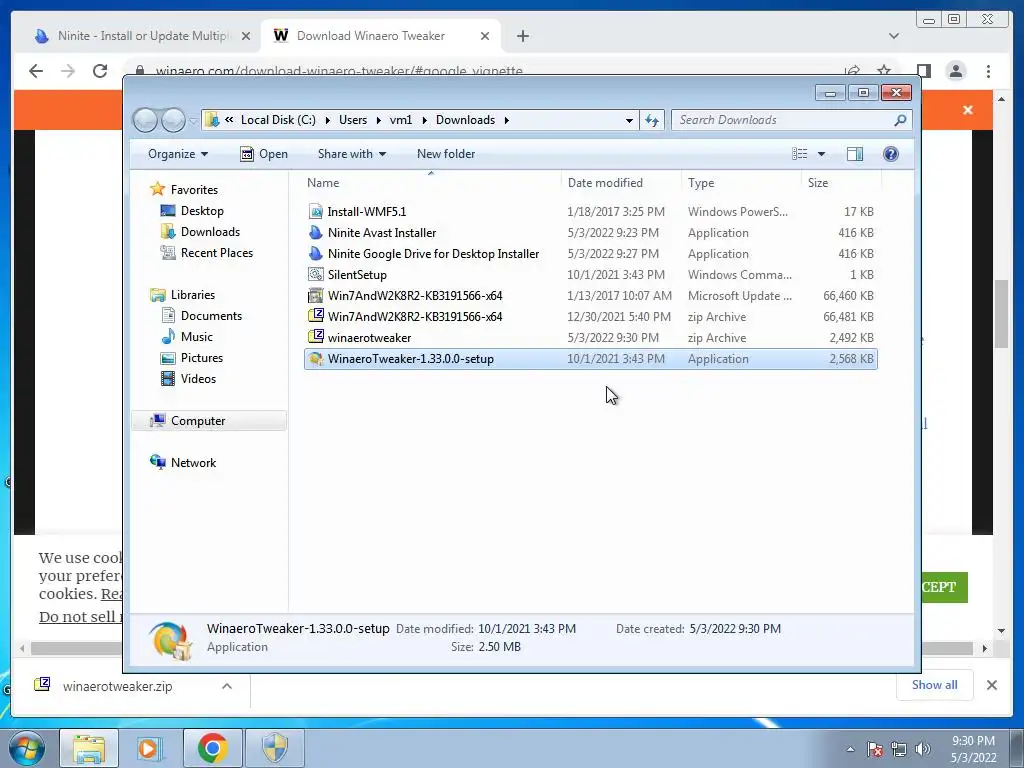This screenshot has width=1024, height=768.
Task: Click Explorer forward navigation arrow
Action: coord(173,120)
